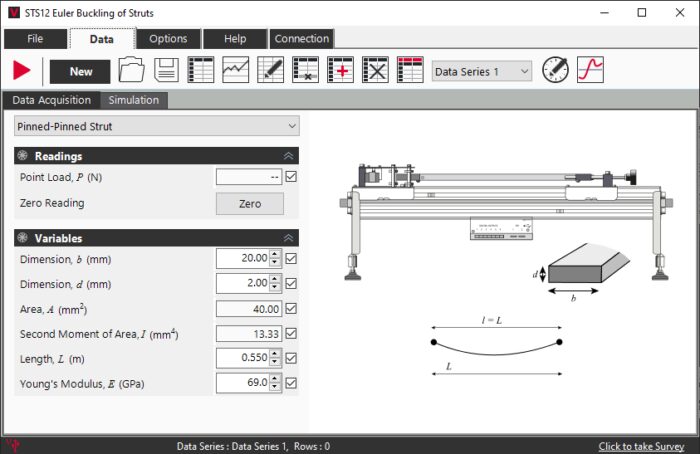
Task: Toggle the Length L checkbox
Action: (x=291, y=358)
